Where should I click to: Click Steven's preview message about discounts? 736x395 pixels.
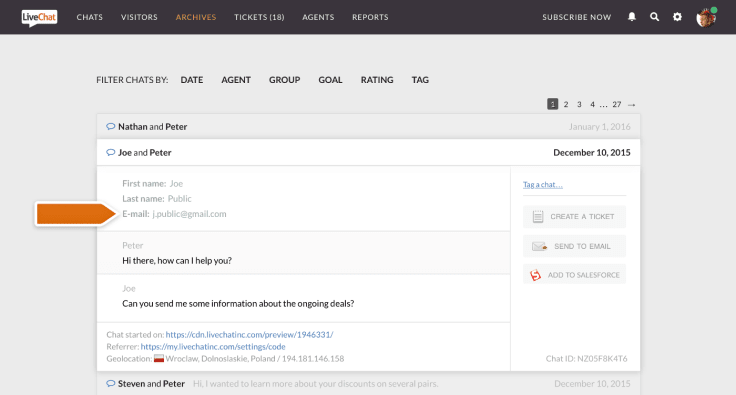[x=315, y=384]
